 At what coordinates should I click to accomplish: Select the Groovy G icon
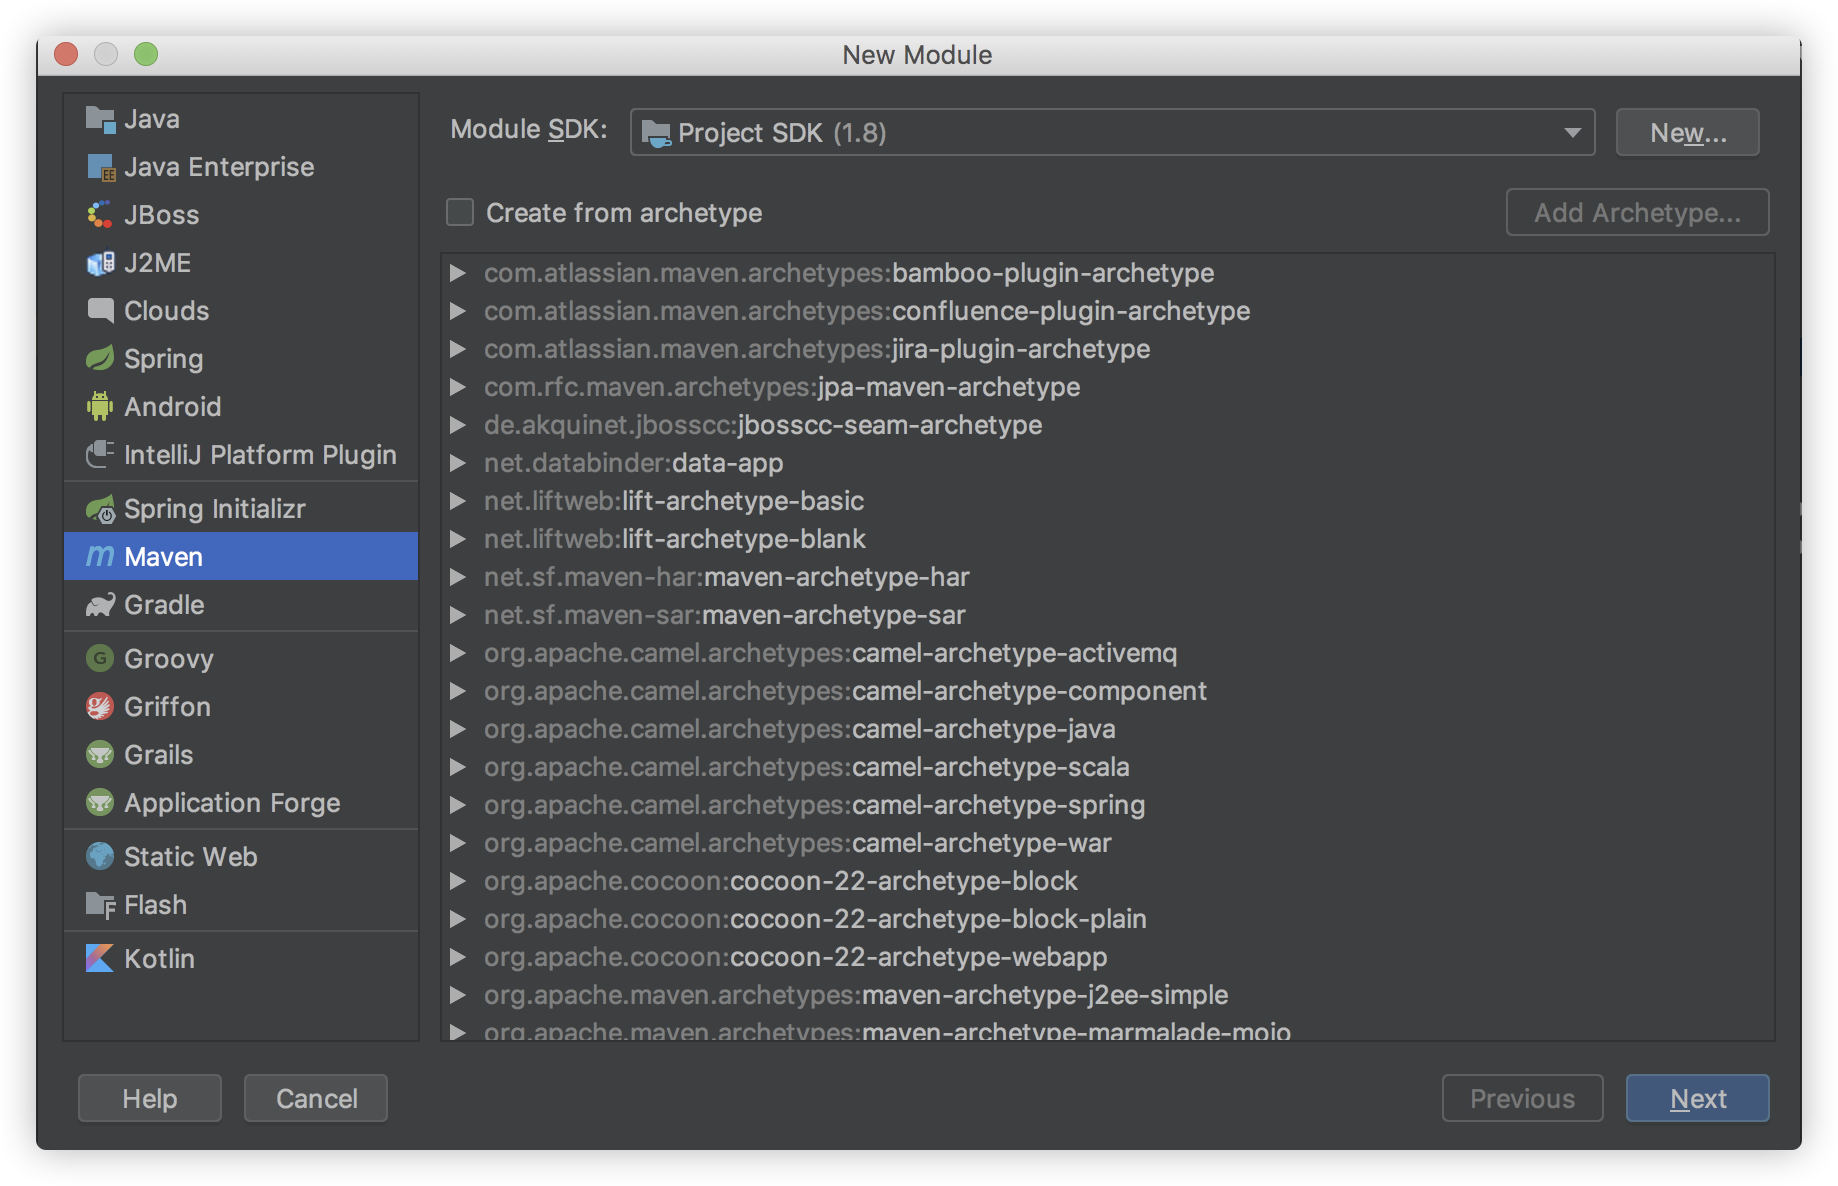pyautogui.click(x=100, y=659)
